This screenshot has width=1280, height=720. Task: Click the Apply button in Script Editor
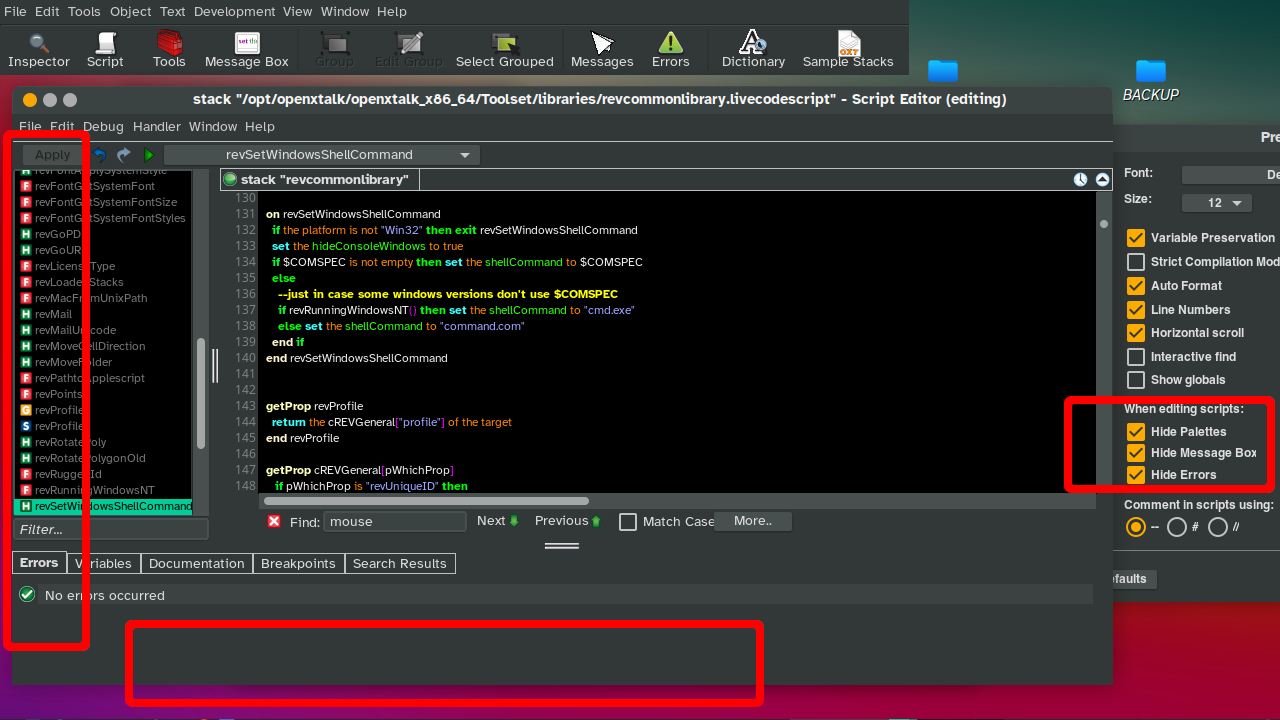53,155
